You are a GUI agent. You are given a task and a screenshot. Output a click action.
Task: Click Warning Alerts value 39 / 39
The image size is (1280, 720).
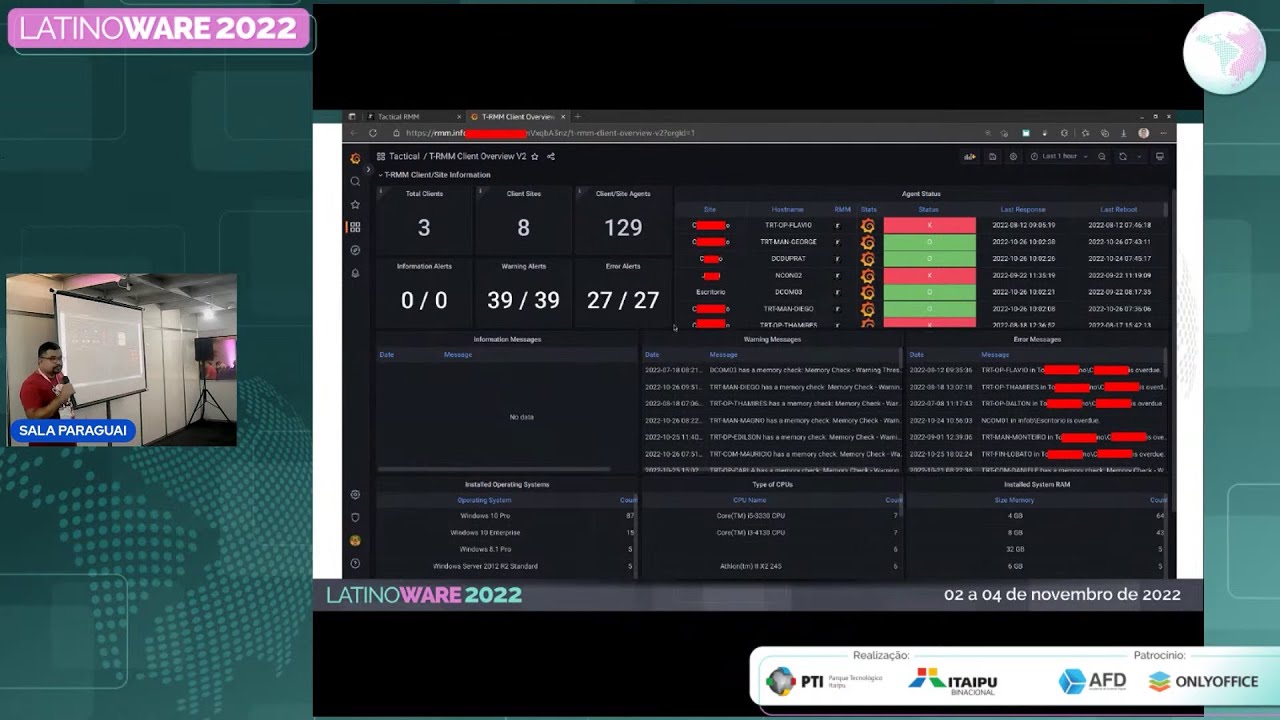coord(523,300)
